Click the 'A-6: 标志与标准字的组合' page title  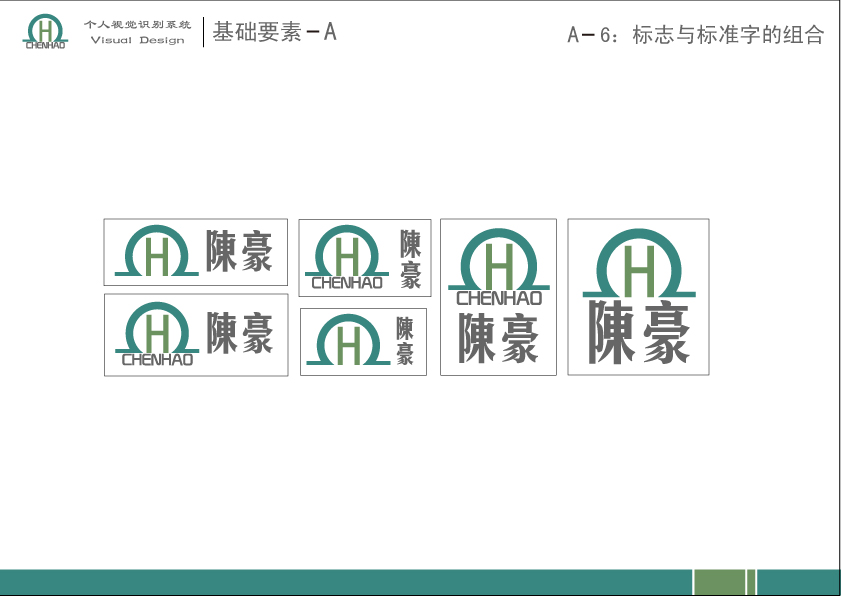[695, 35]
